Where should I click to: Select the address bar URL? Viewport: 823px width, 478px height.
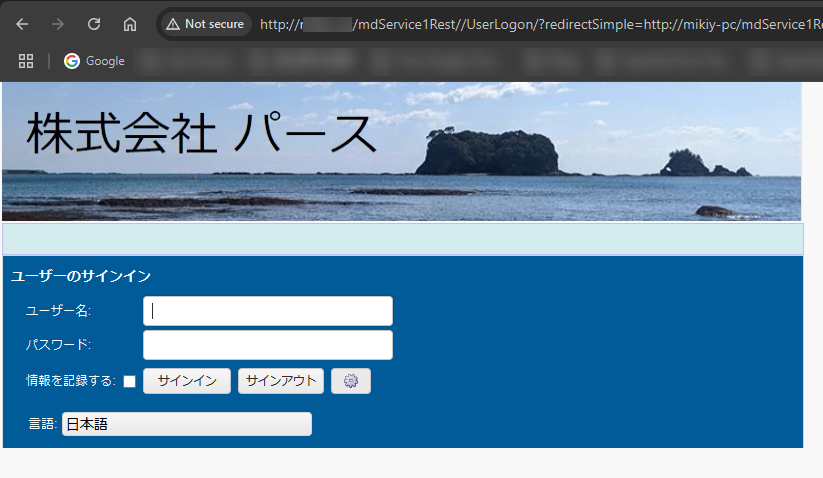pos(541,24)
